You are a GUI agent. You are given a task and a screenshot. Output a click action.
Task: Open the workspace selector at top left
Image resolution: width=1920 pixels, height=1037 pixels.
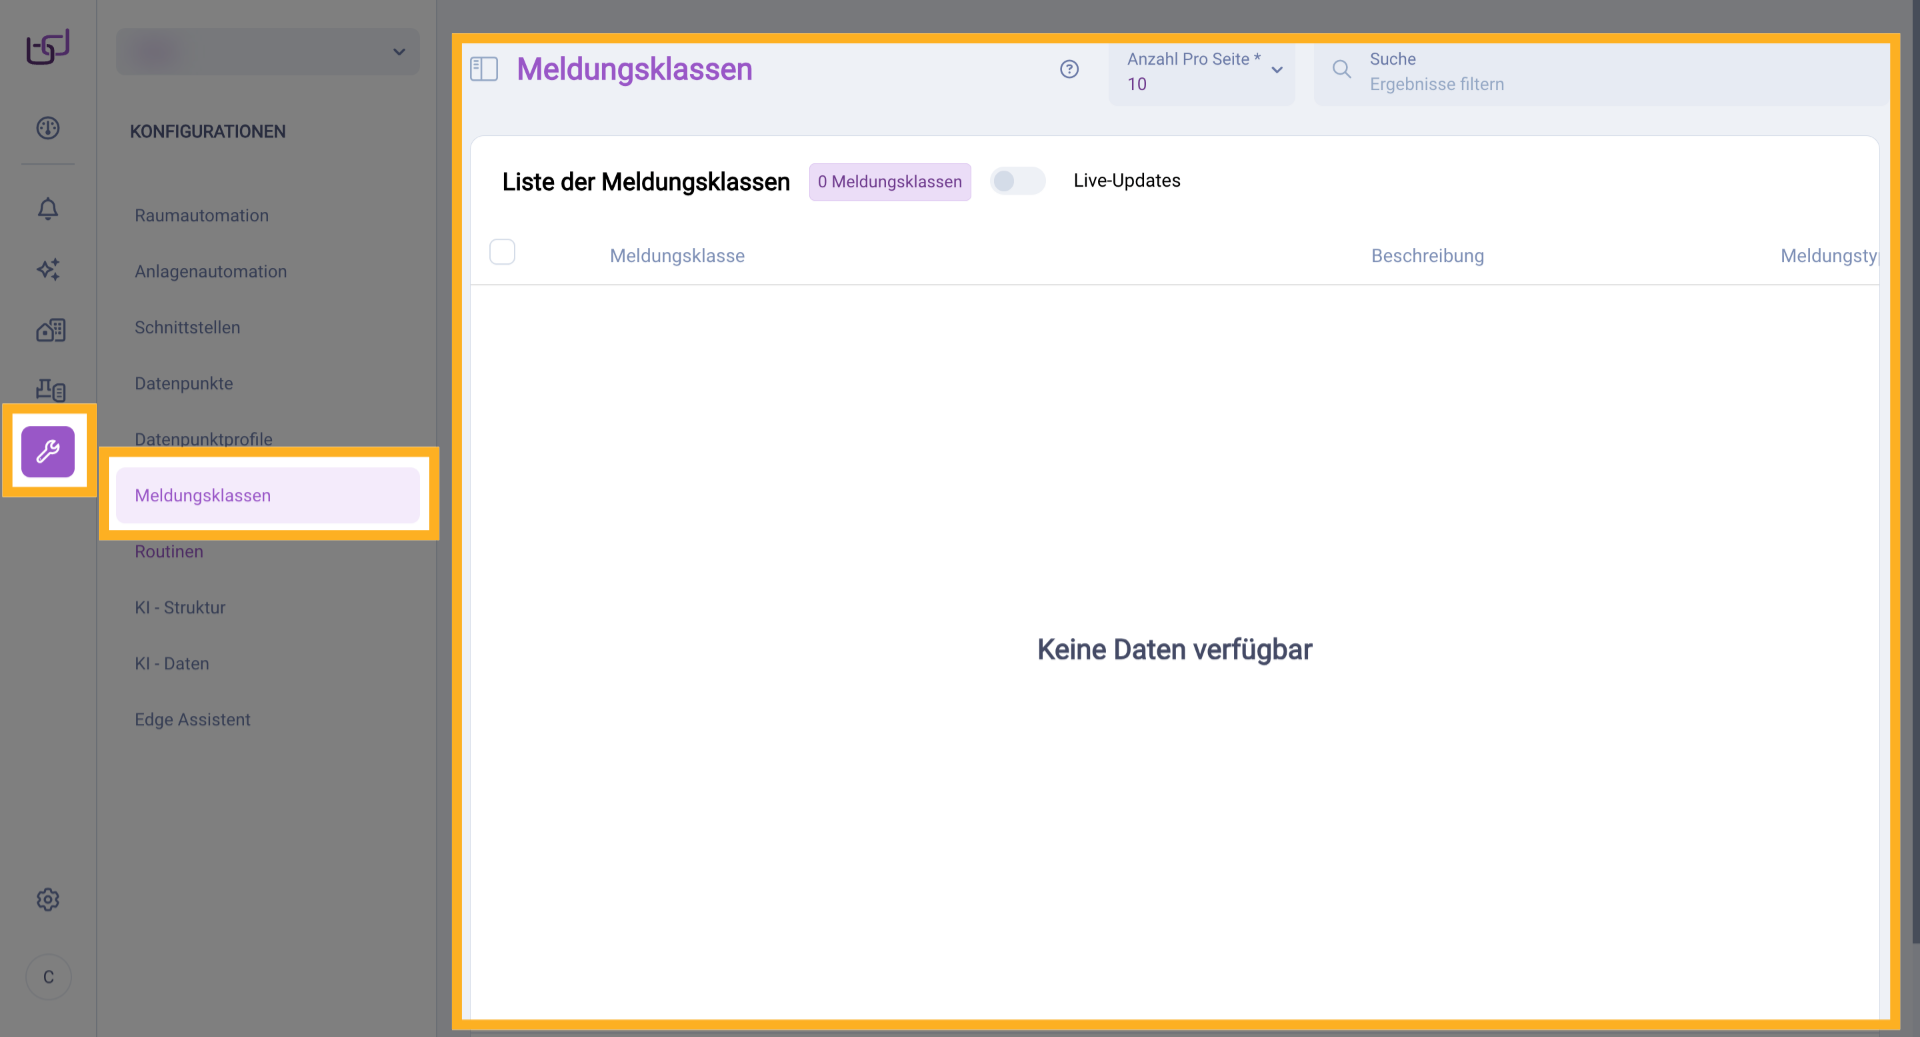point(267,51)
